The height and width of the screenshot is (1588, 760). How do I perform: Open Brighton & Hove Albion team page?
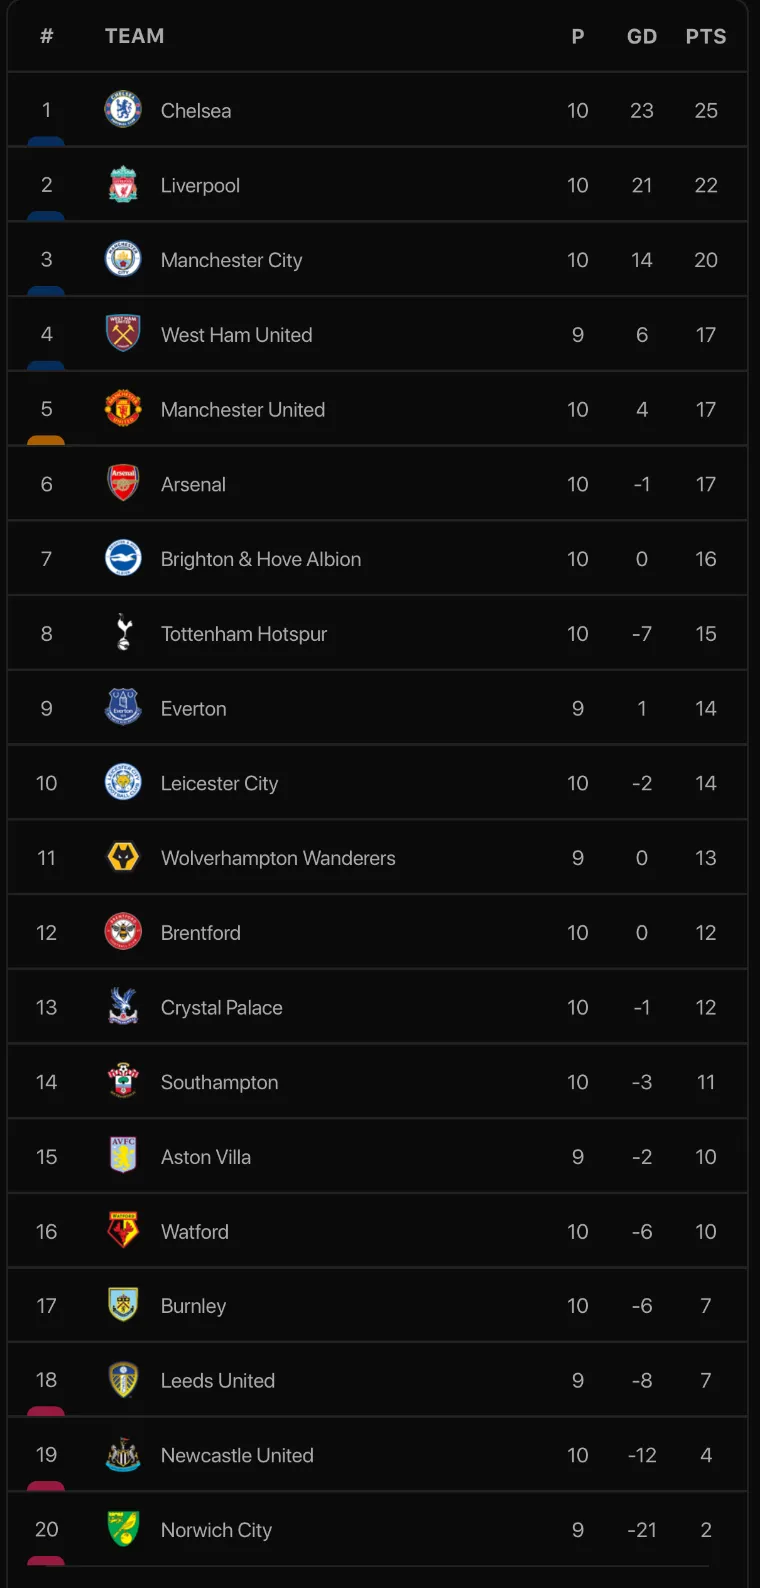[261, 559]
